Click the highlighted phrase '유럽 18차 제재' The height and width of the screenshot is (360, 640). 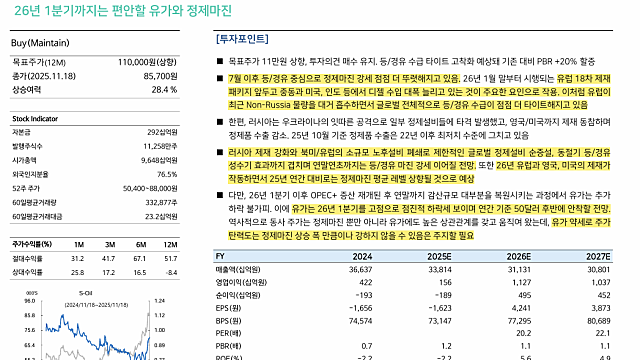click(584, 78)
